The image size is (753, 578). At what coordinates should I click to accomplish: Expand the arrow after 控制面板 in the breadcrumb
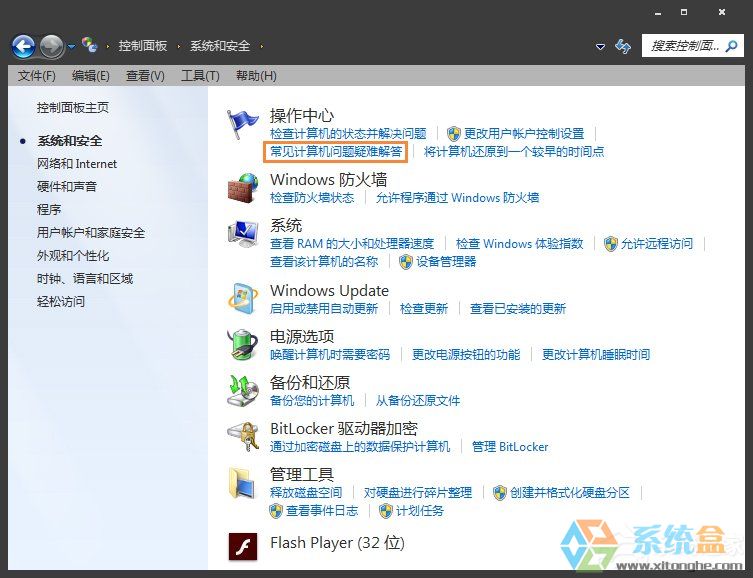pos(179,47)
